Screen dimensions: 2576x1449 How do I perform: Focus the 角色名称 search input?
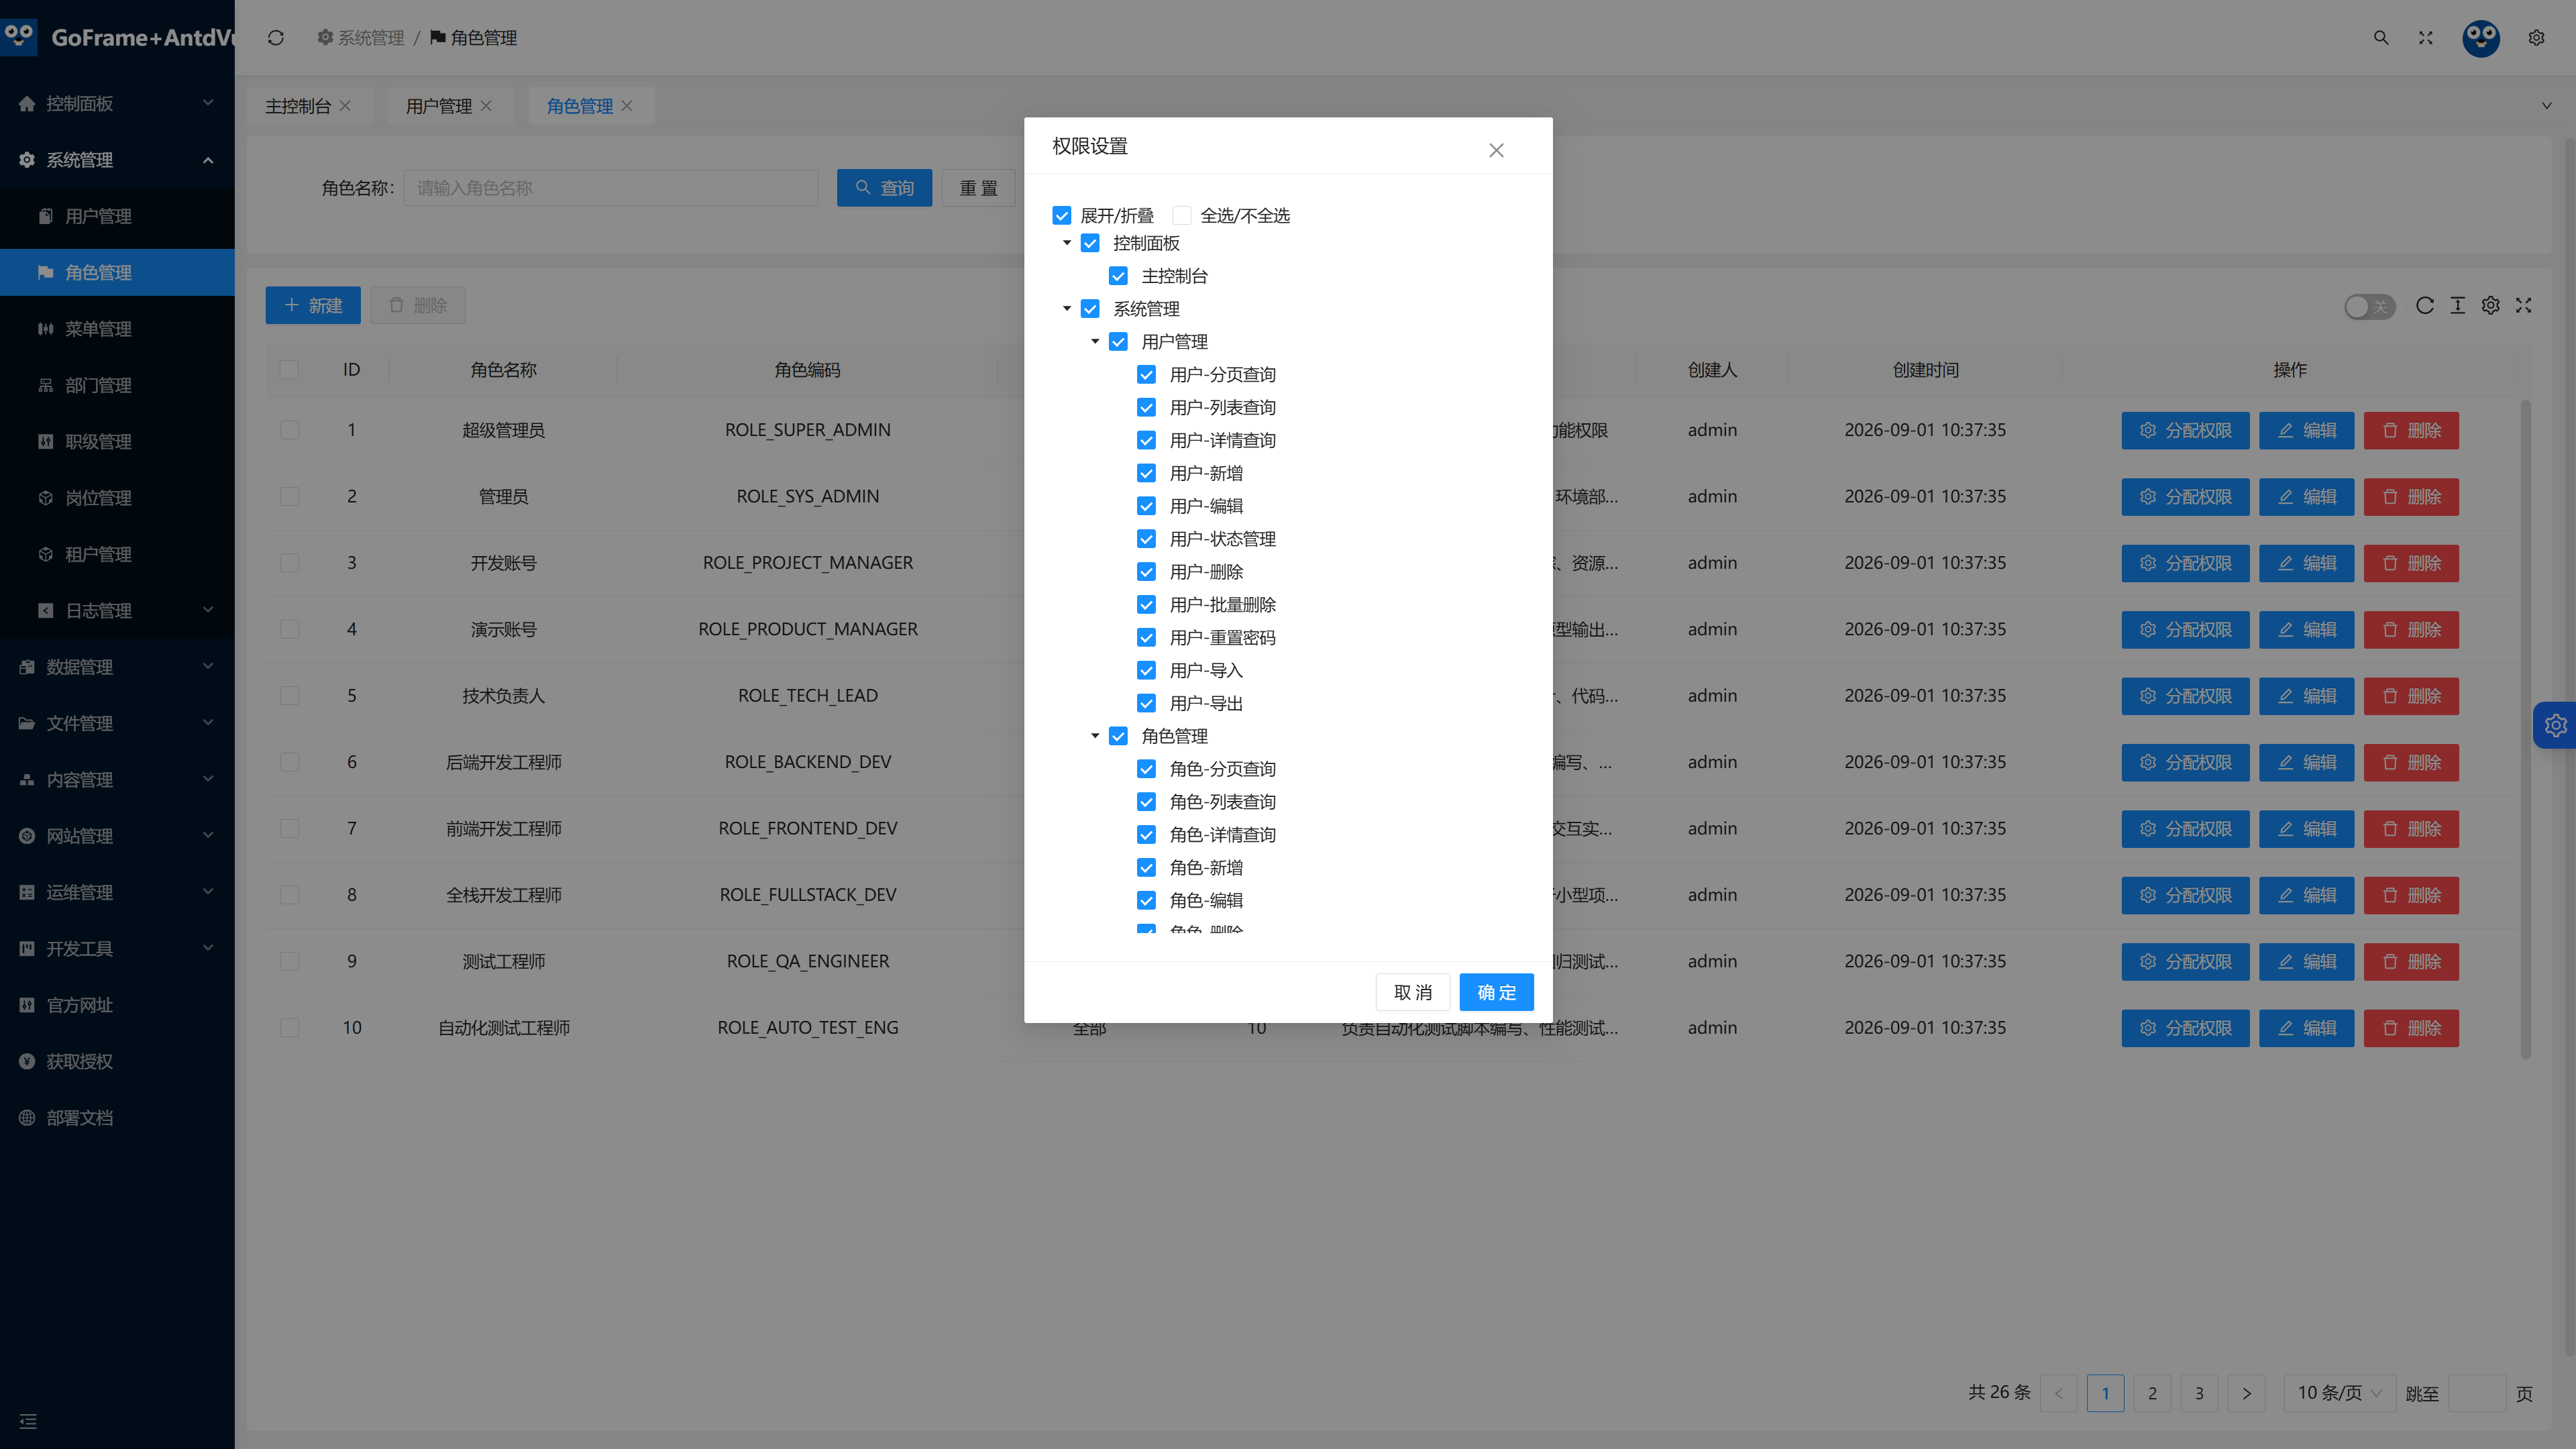point(610,188)
